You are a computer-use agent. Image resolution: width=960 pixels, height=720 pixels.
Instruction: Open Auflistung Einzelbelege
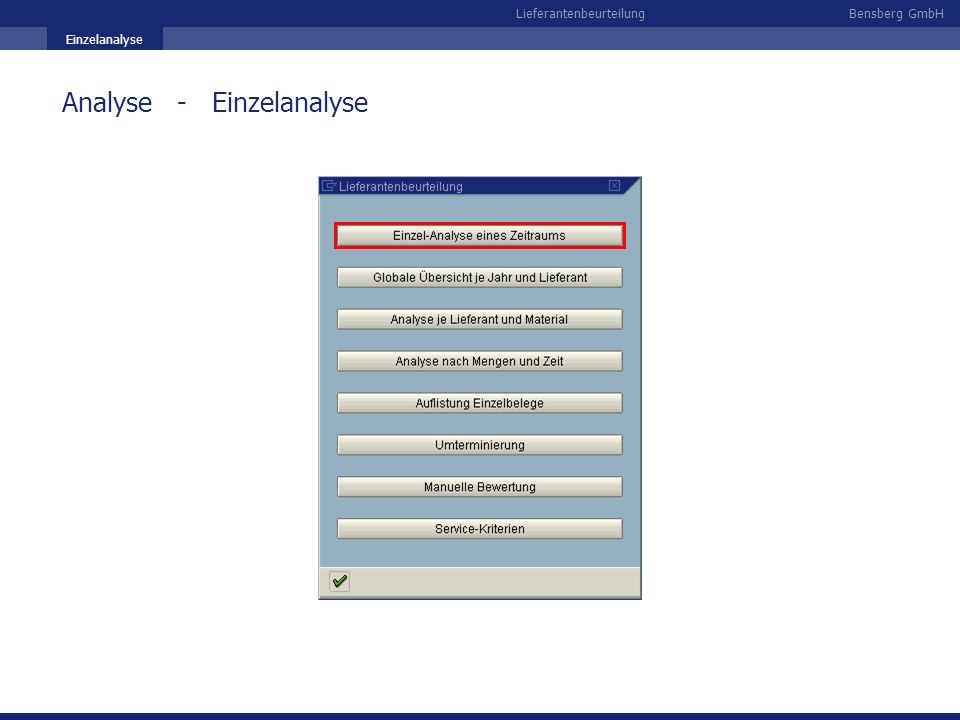[x=479, y=403]
